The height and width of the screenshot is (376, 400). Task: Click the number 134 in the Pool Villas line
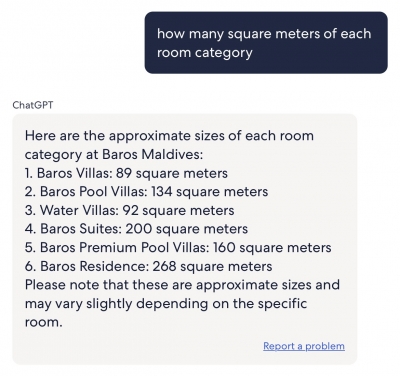[162, 192]
